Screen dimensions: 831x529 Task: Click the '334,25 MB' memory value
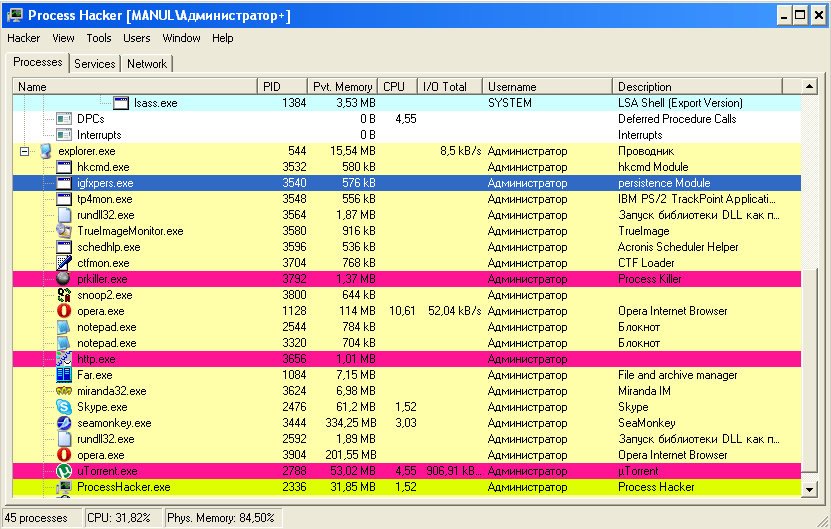350,423
